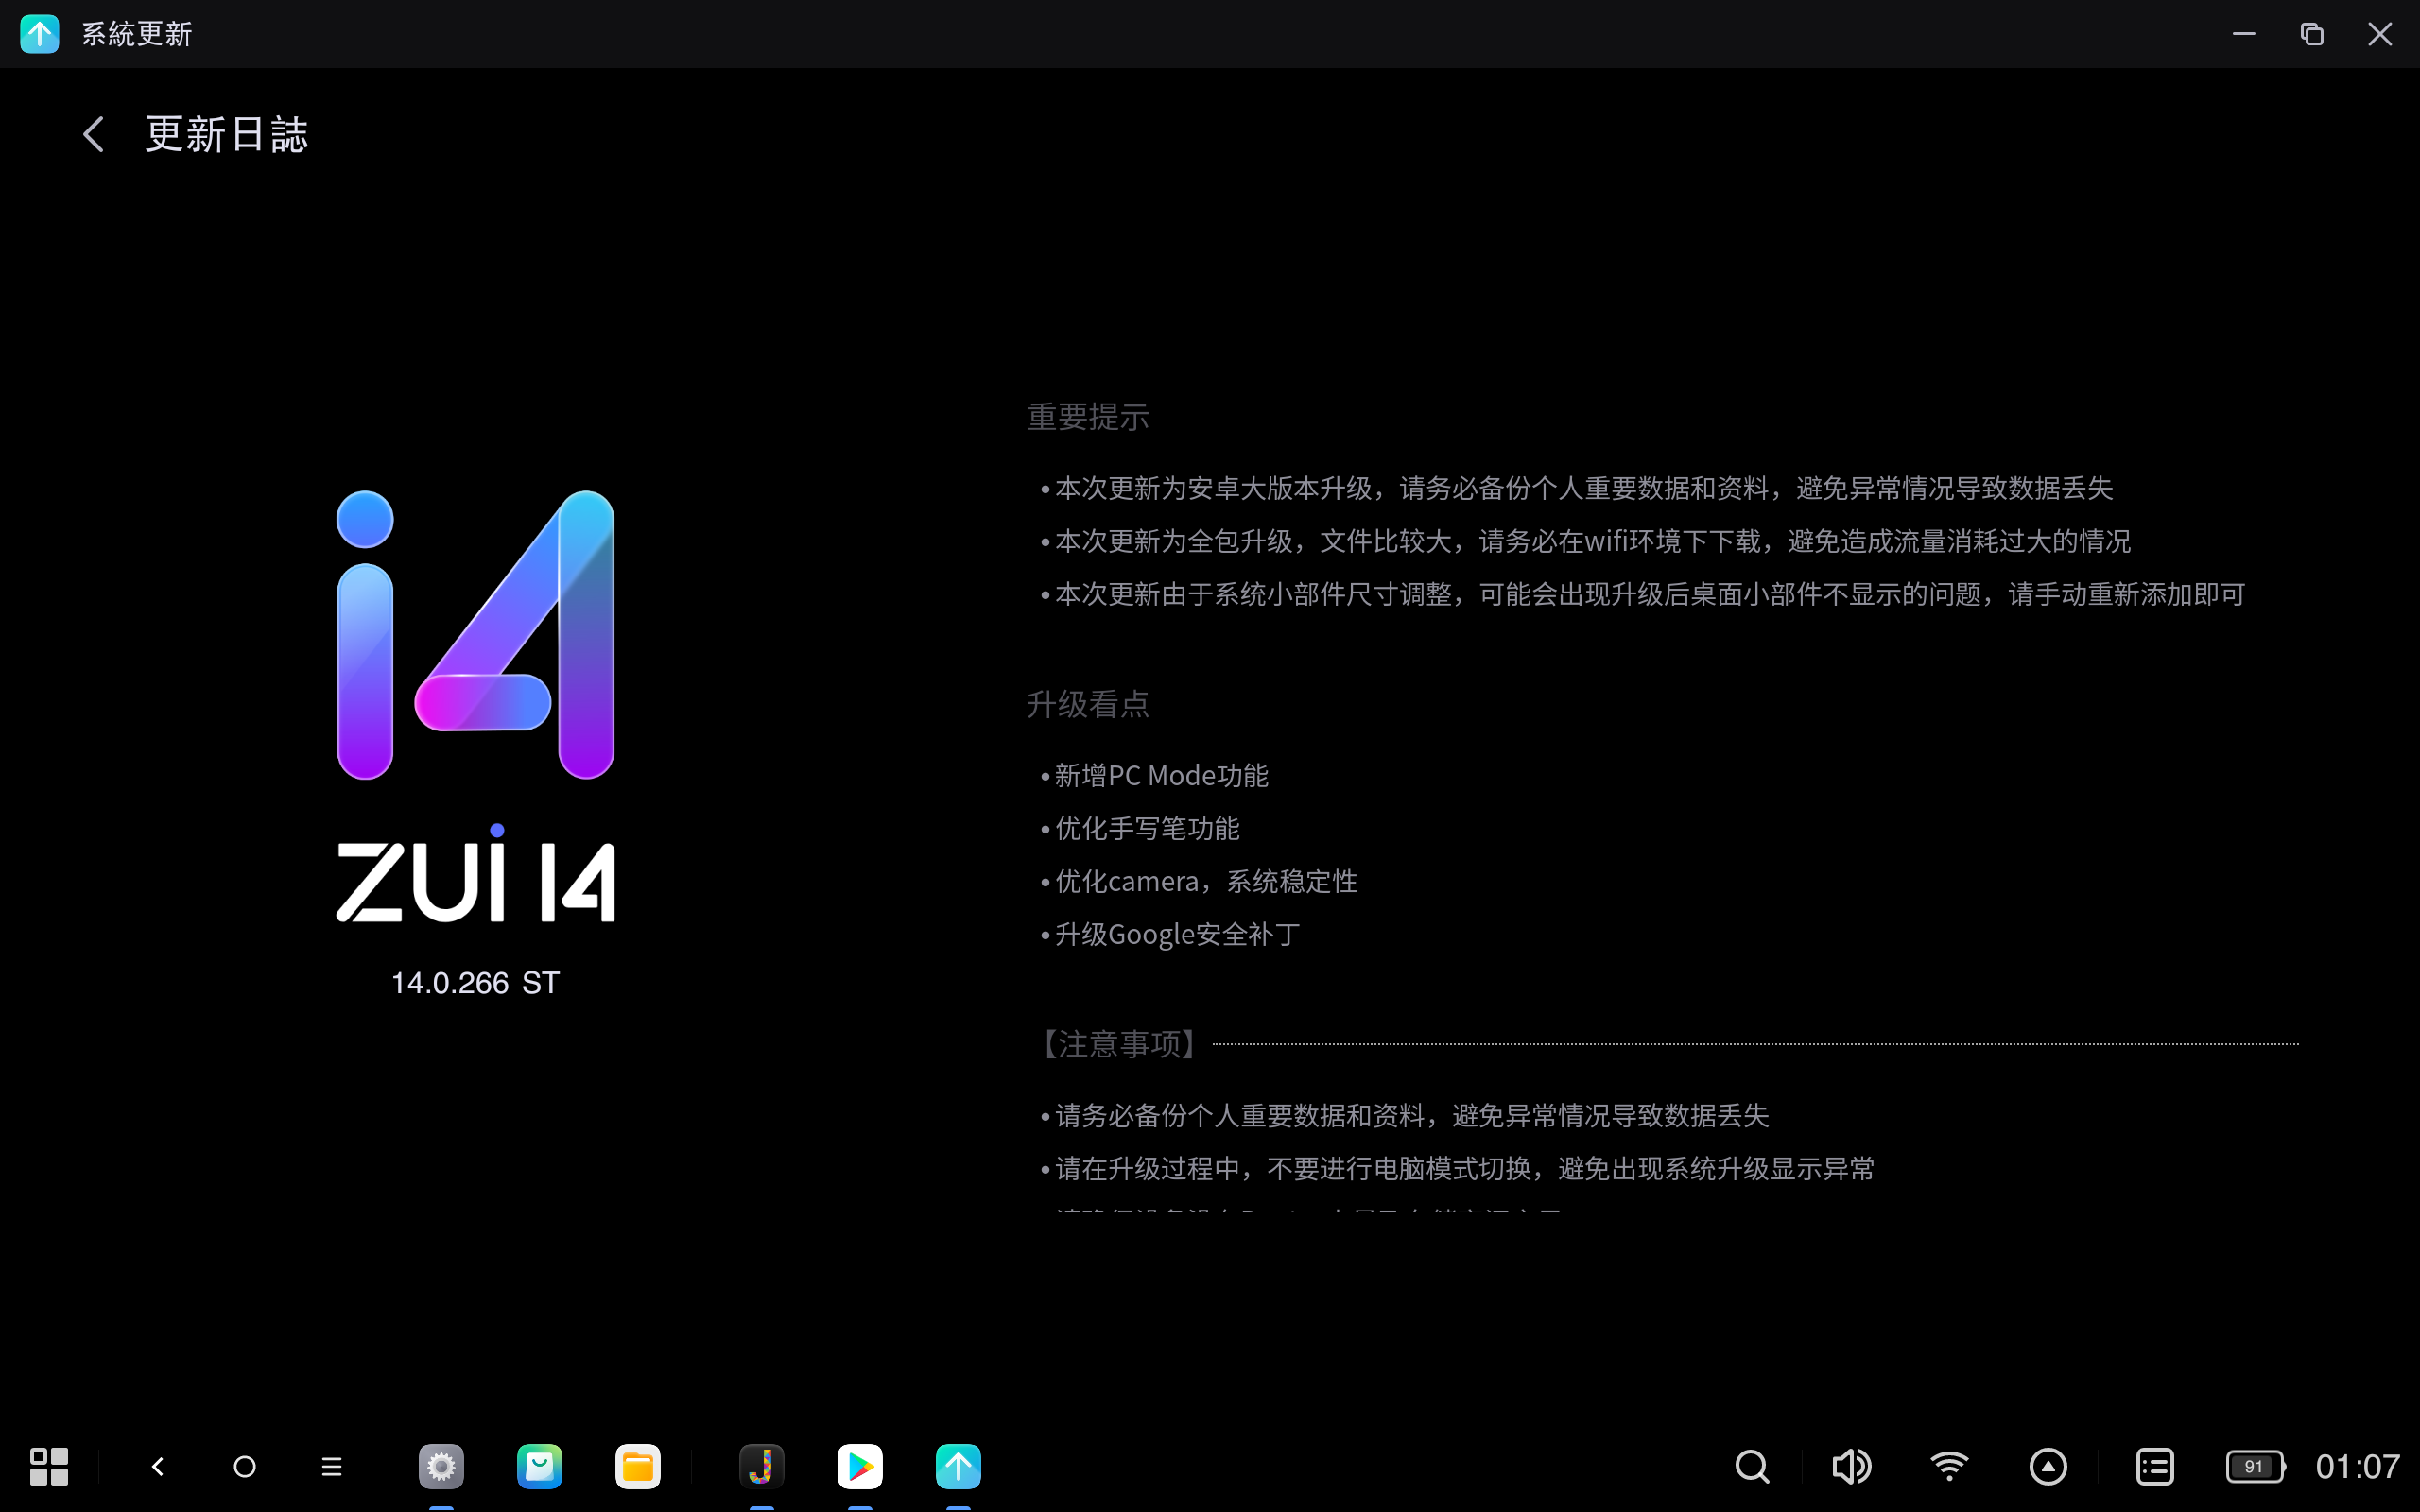Image resolution: width=2420 pixels, height=1512 pixels.
Task: Close the System Update window
Action: tap(2380, 34)
